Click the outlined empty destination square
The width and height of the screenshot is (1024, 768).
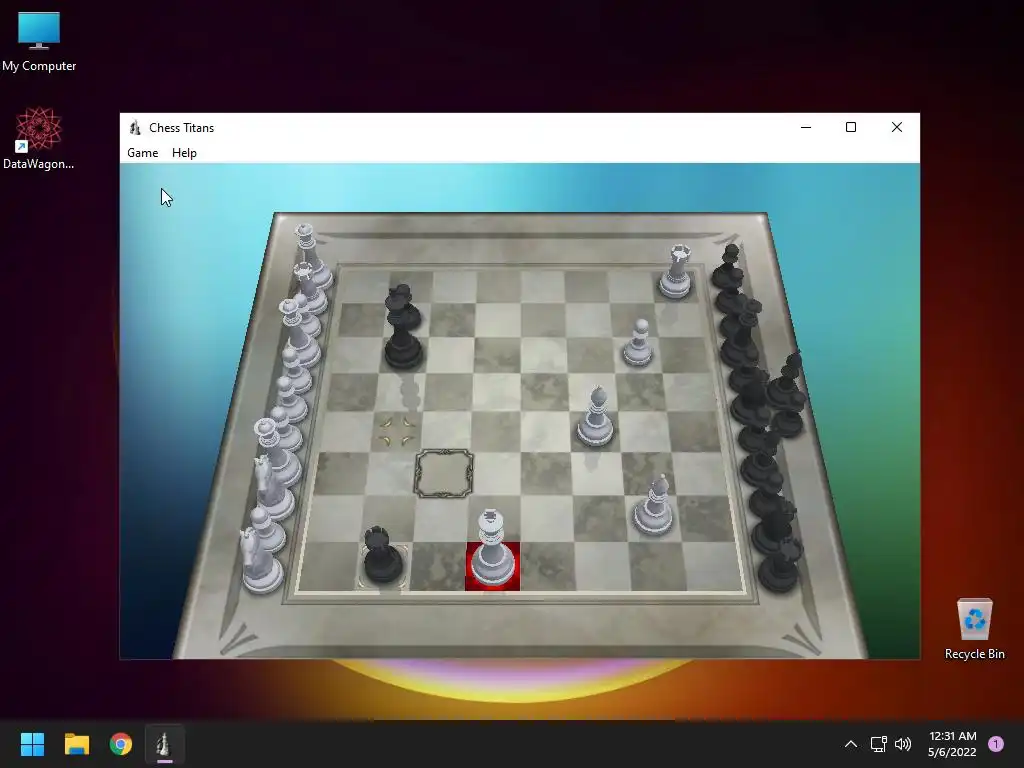[x=443, y=473]
